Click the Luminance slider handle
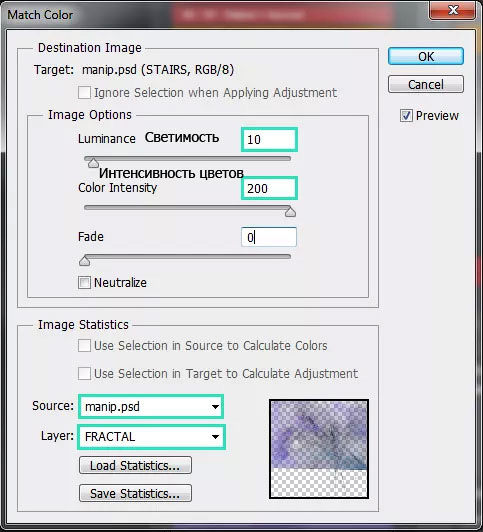This screenshot has height=532, width=483. (93, 163)
